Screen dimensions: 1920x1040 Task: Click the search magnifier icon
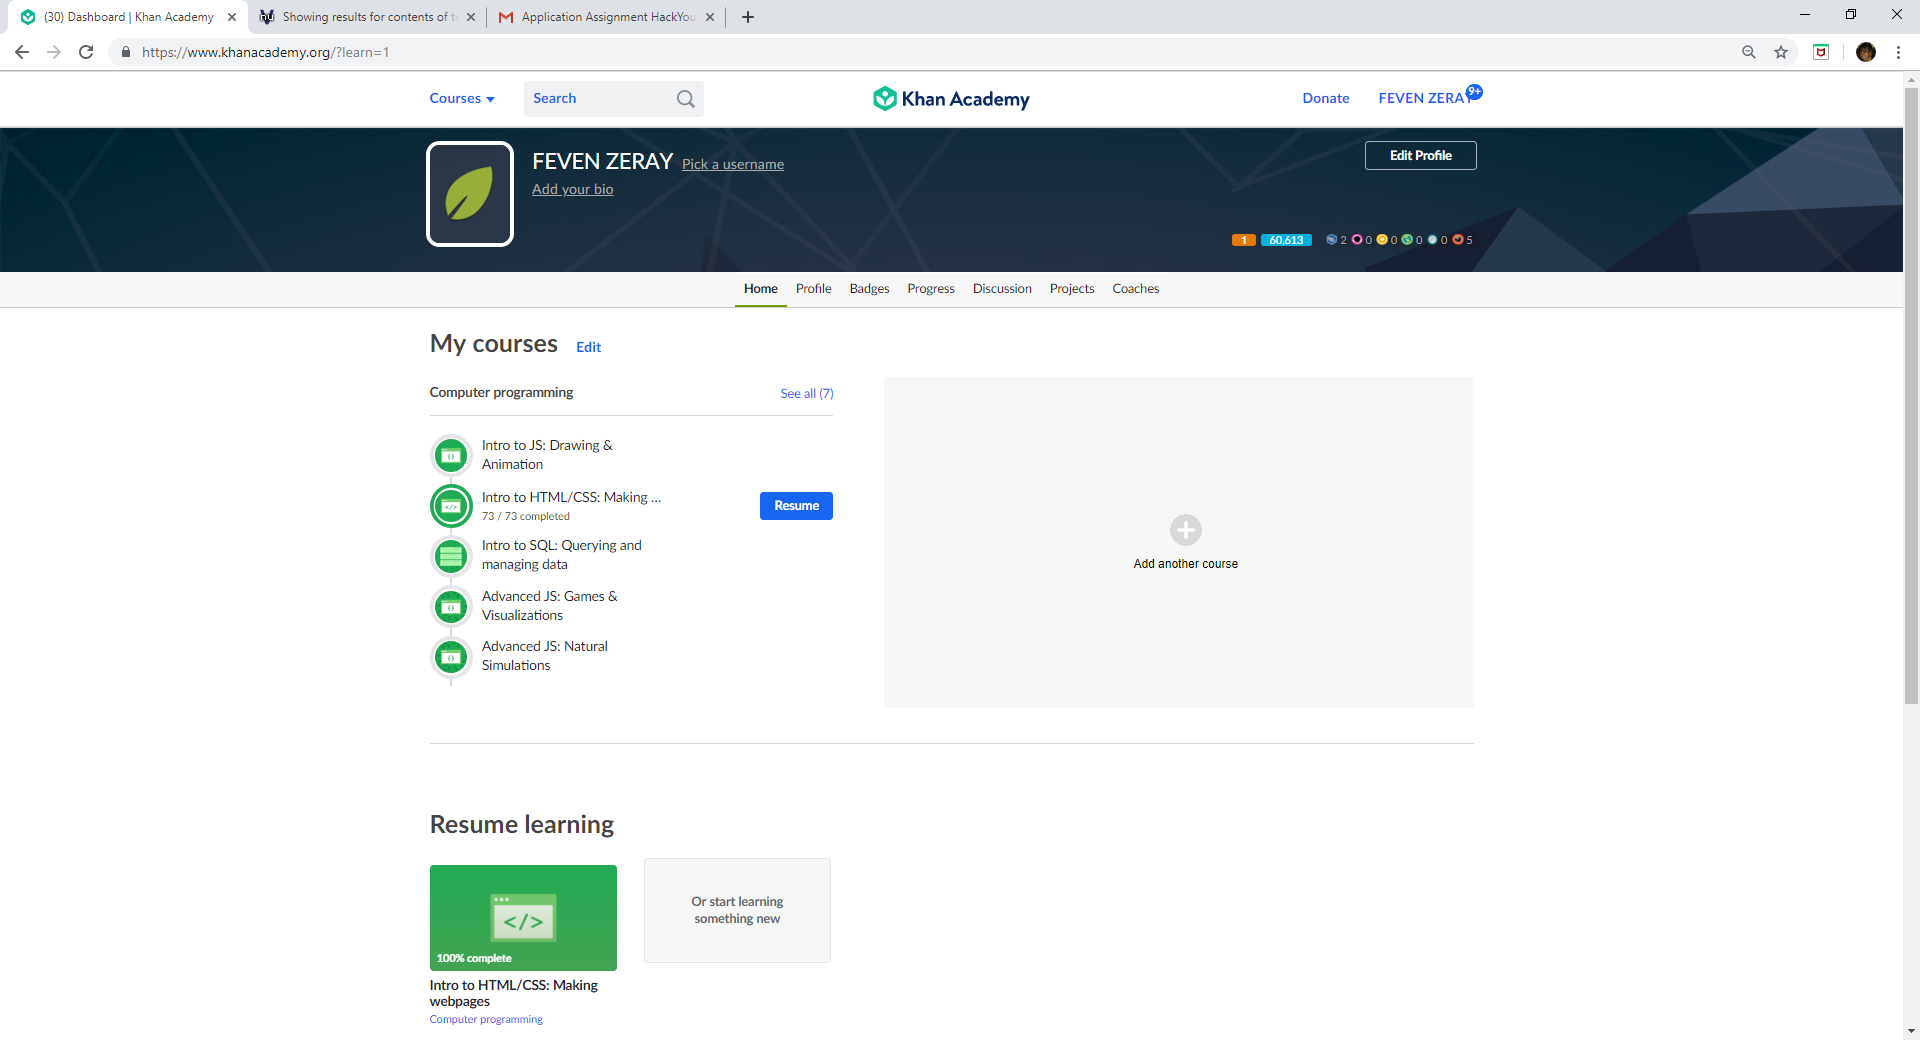click(x=686, y=98)
